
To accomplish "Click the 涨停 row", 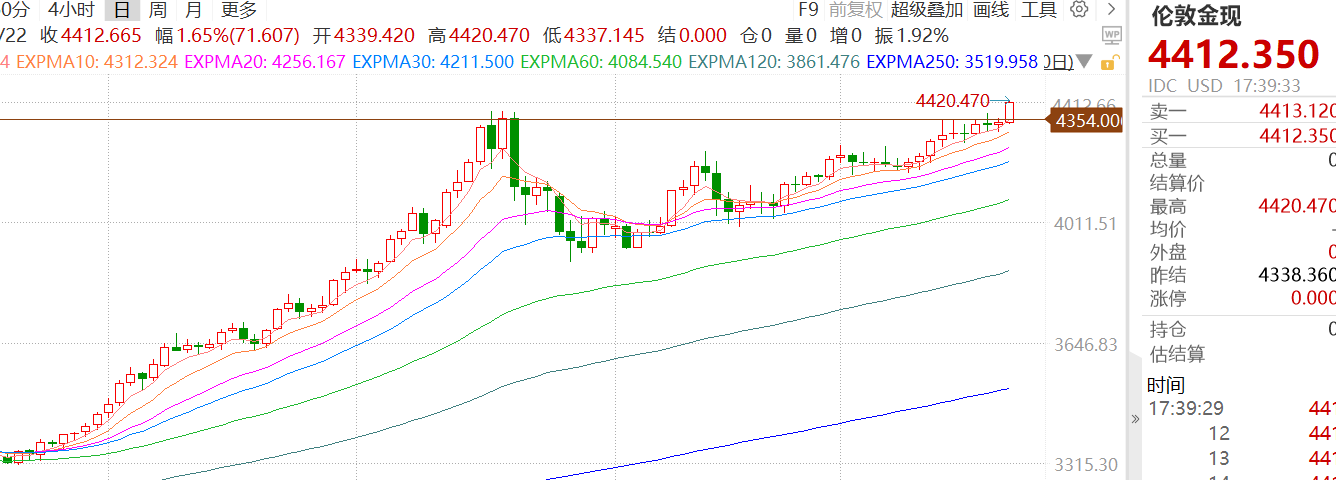I will [x=1240, y=298].
